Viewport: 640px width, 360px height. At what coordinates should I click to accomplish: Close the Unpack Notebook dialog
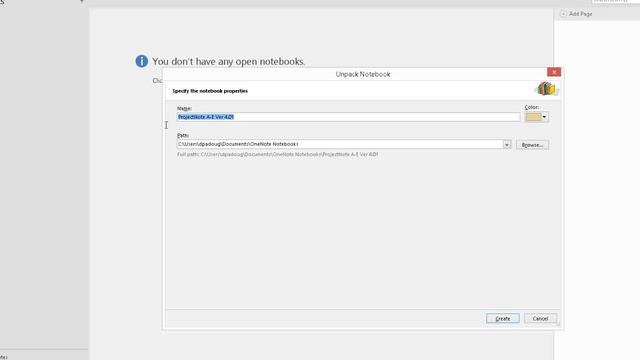tap(554, 72)
